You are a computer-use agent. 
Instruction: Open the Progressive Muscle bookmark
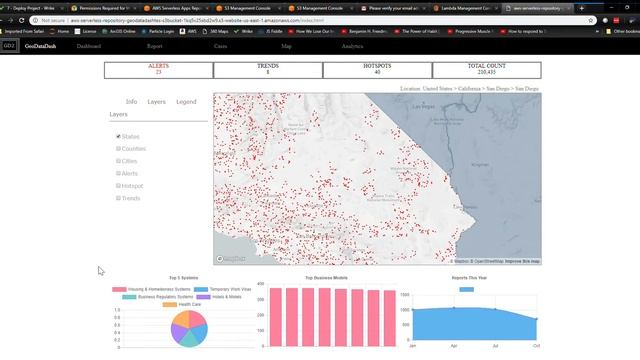click(471, 31)
